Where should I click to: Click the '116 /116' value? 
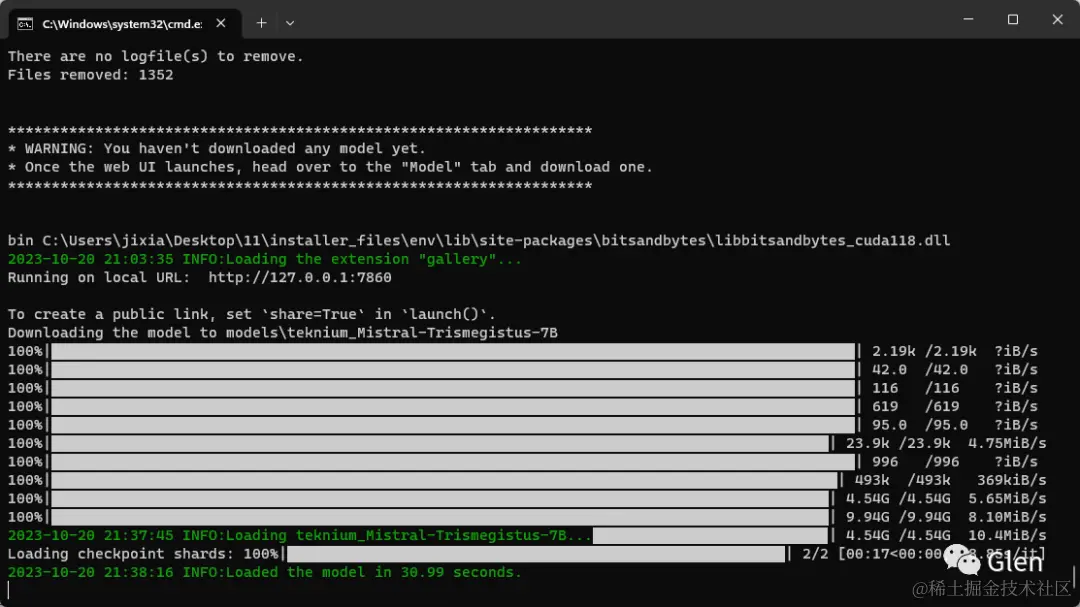point(915,389)
